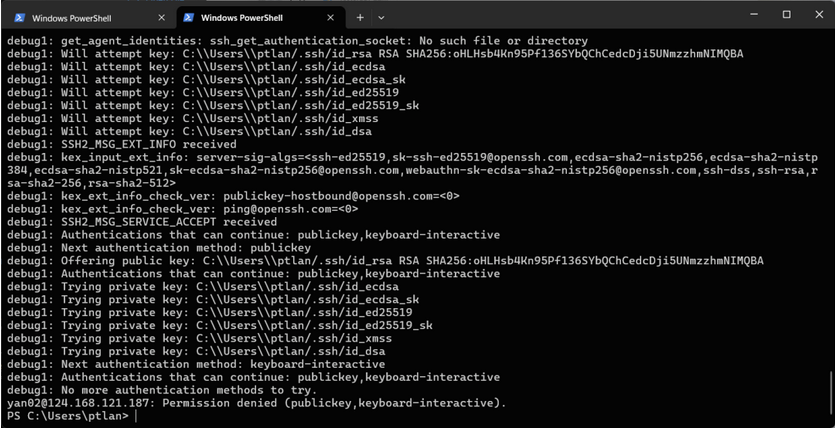The image size is (835, 429).
Task: Maximize the terminal window
Action: 786,14
